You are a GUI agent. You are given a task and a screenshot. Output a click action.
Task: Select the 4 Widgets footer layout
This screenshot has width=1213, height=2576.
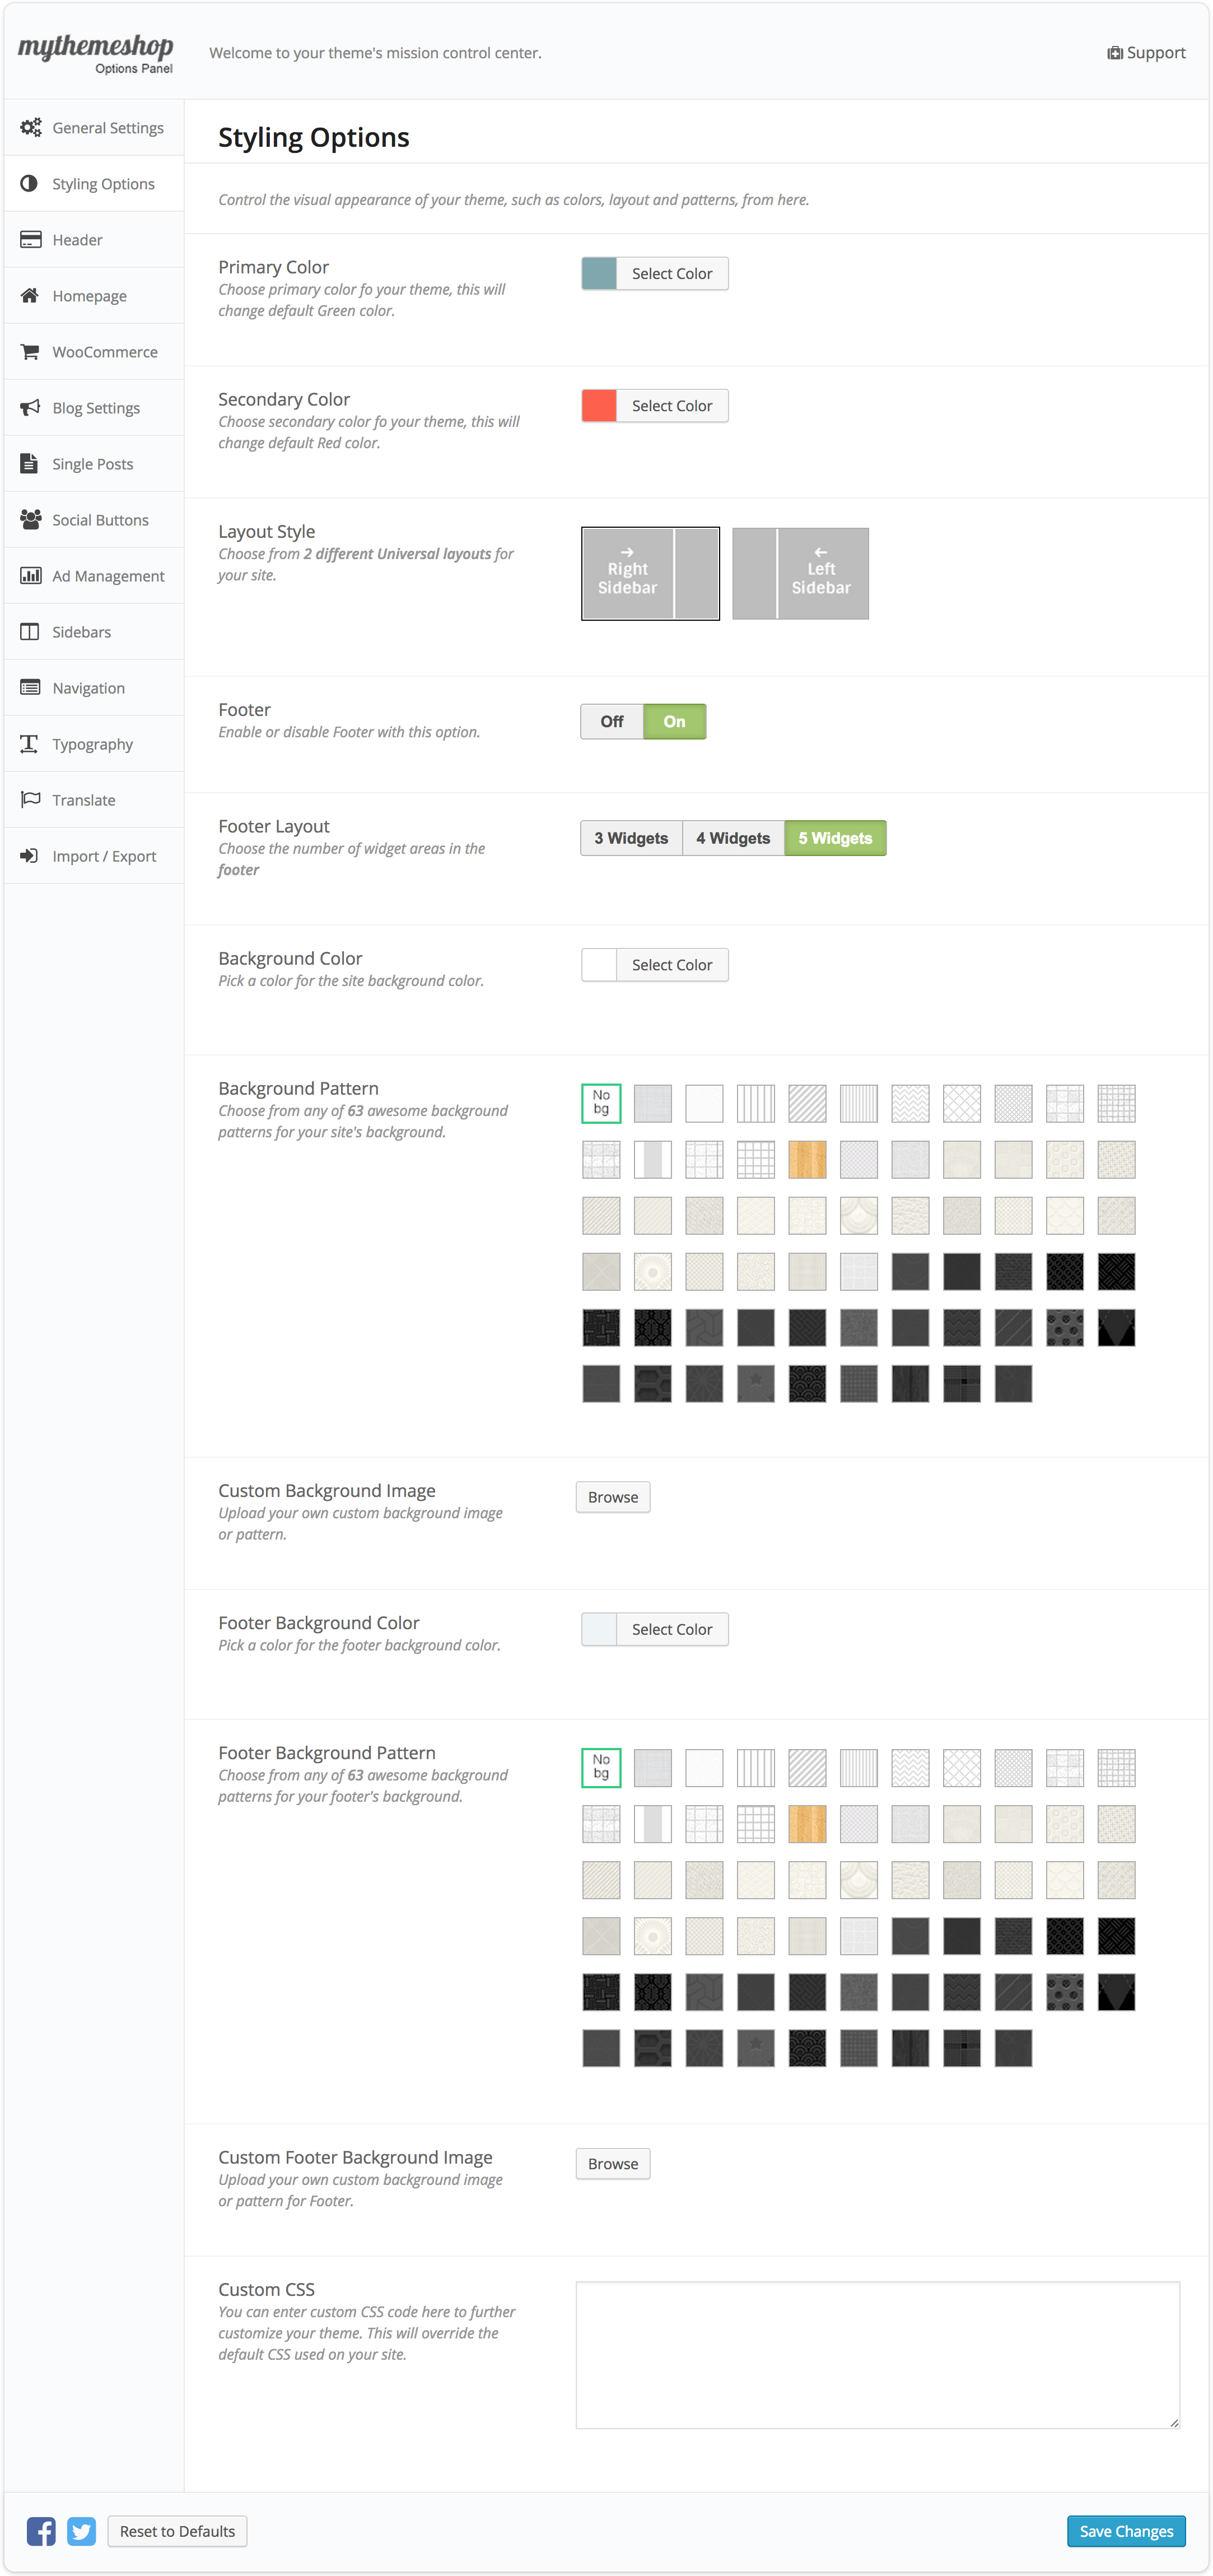(733, 838)
